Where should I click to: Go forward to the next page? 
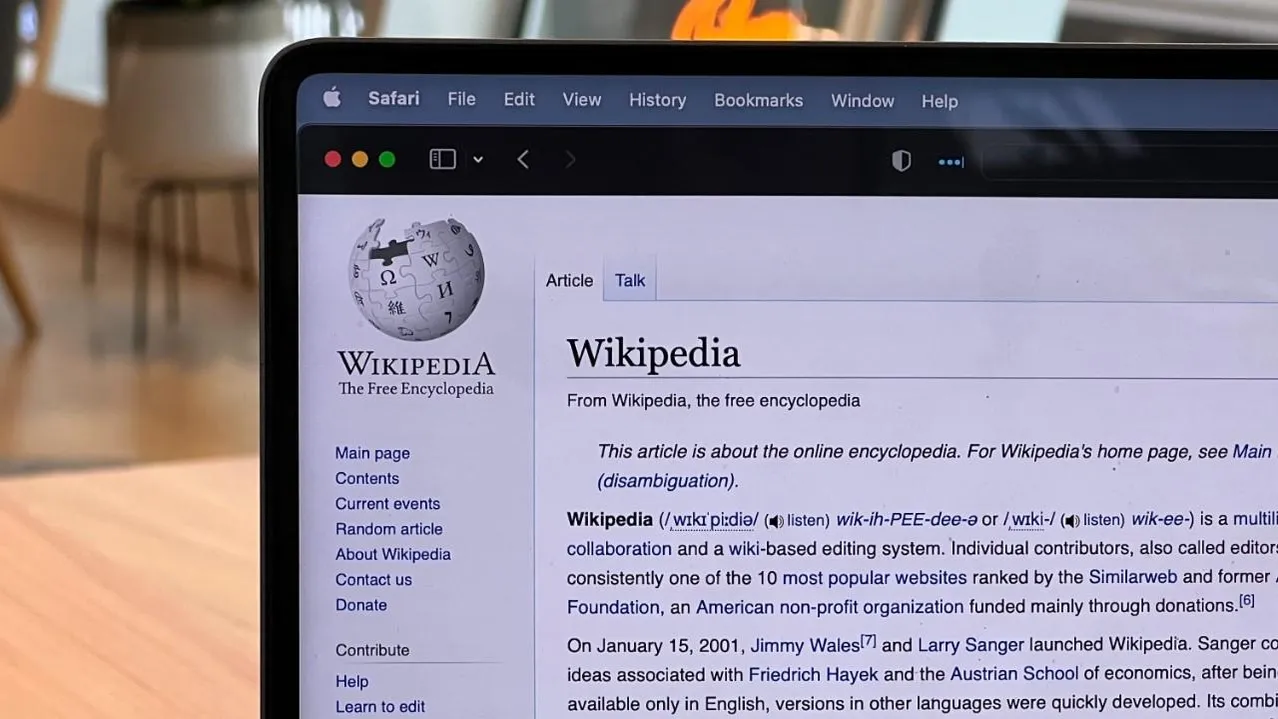(x=570, y=160)
